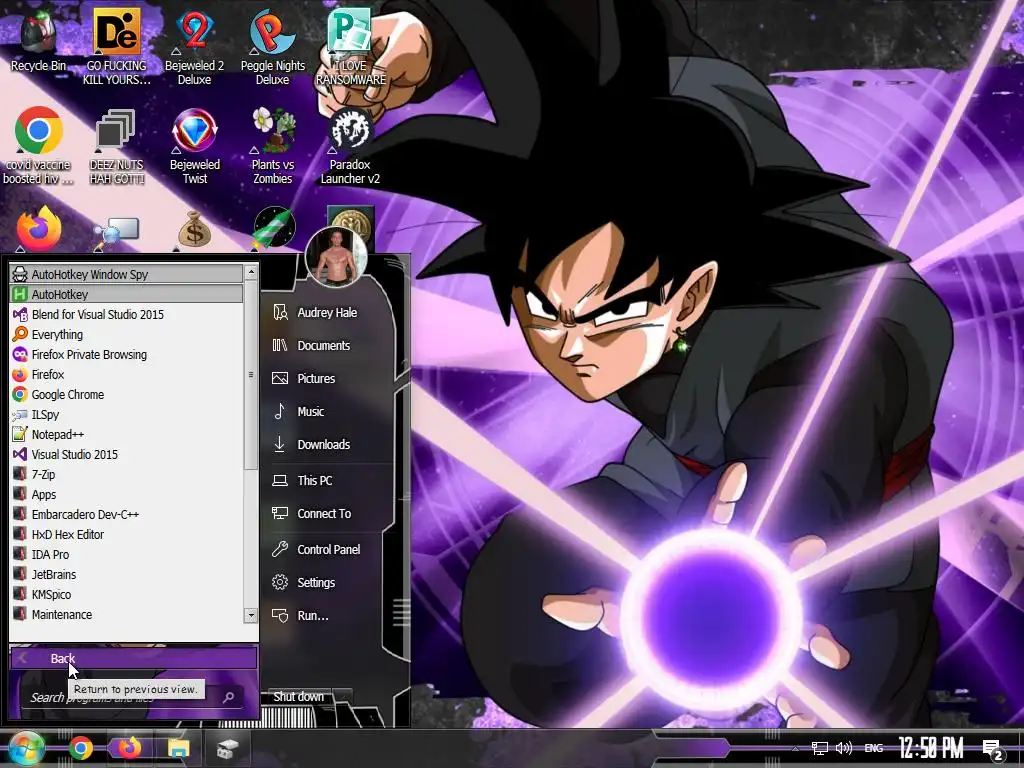Open the volume speaker tray icon
This screenshot has height=768, width=1024.
844,748
